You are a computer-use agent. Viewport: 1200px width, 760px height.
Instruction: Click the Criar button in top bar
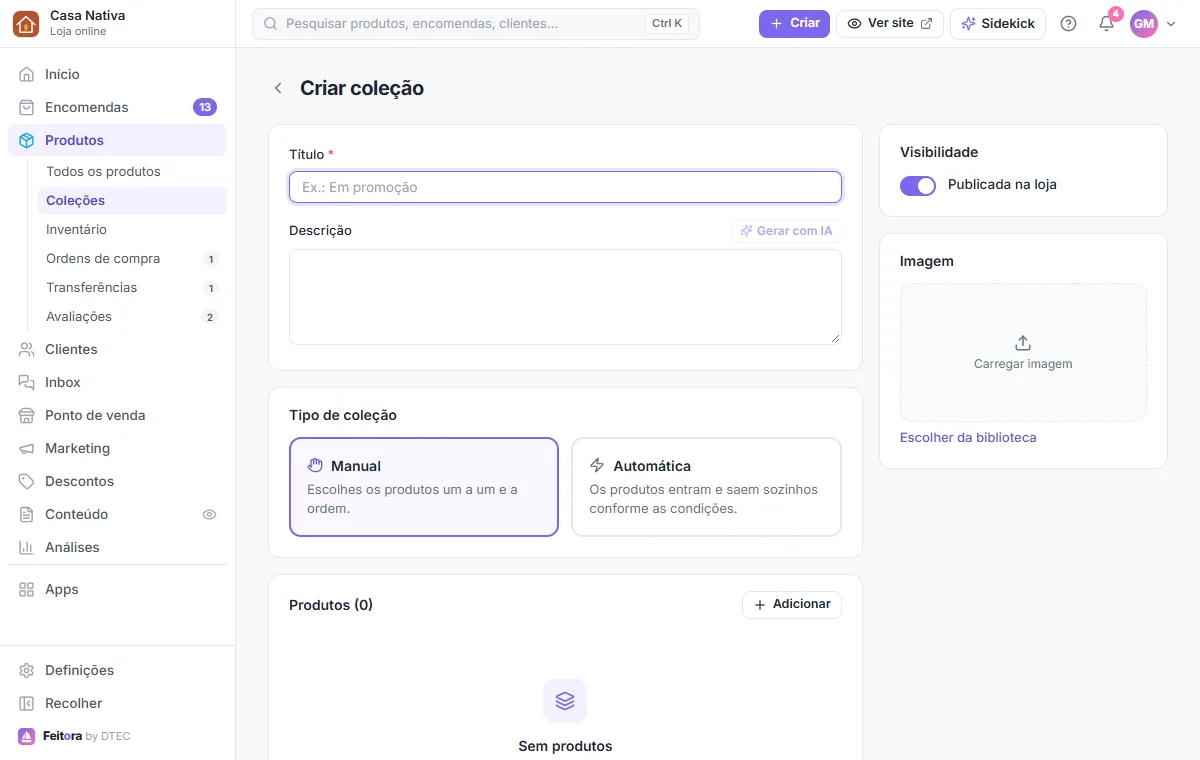[x=794, y=23]
